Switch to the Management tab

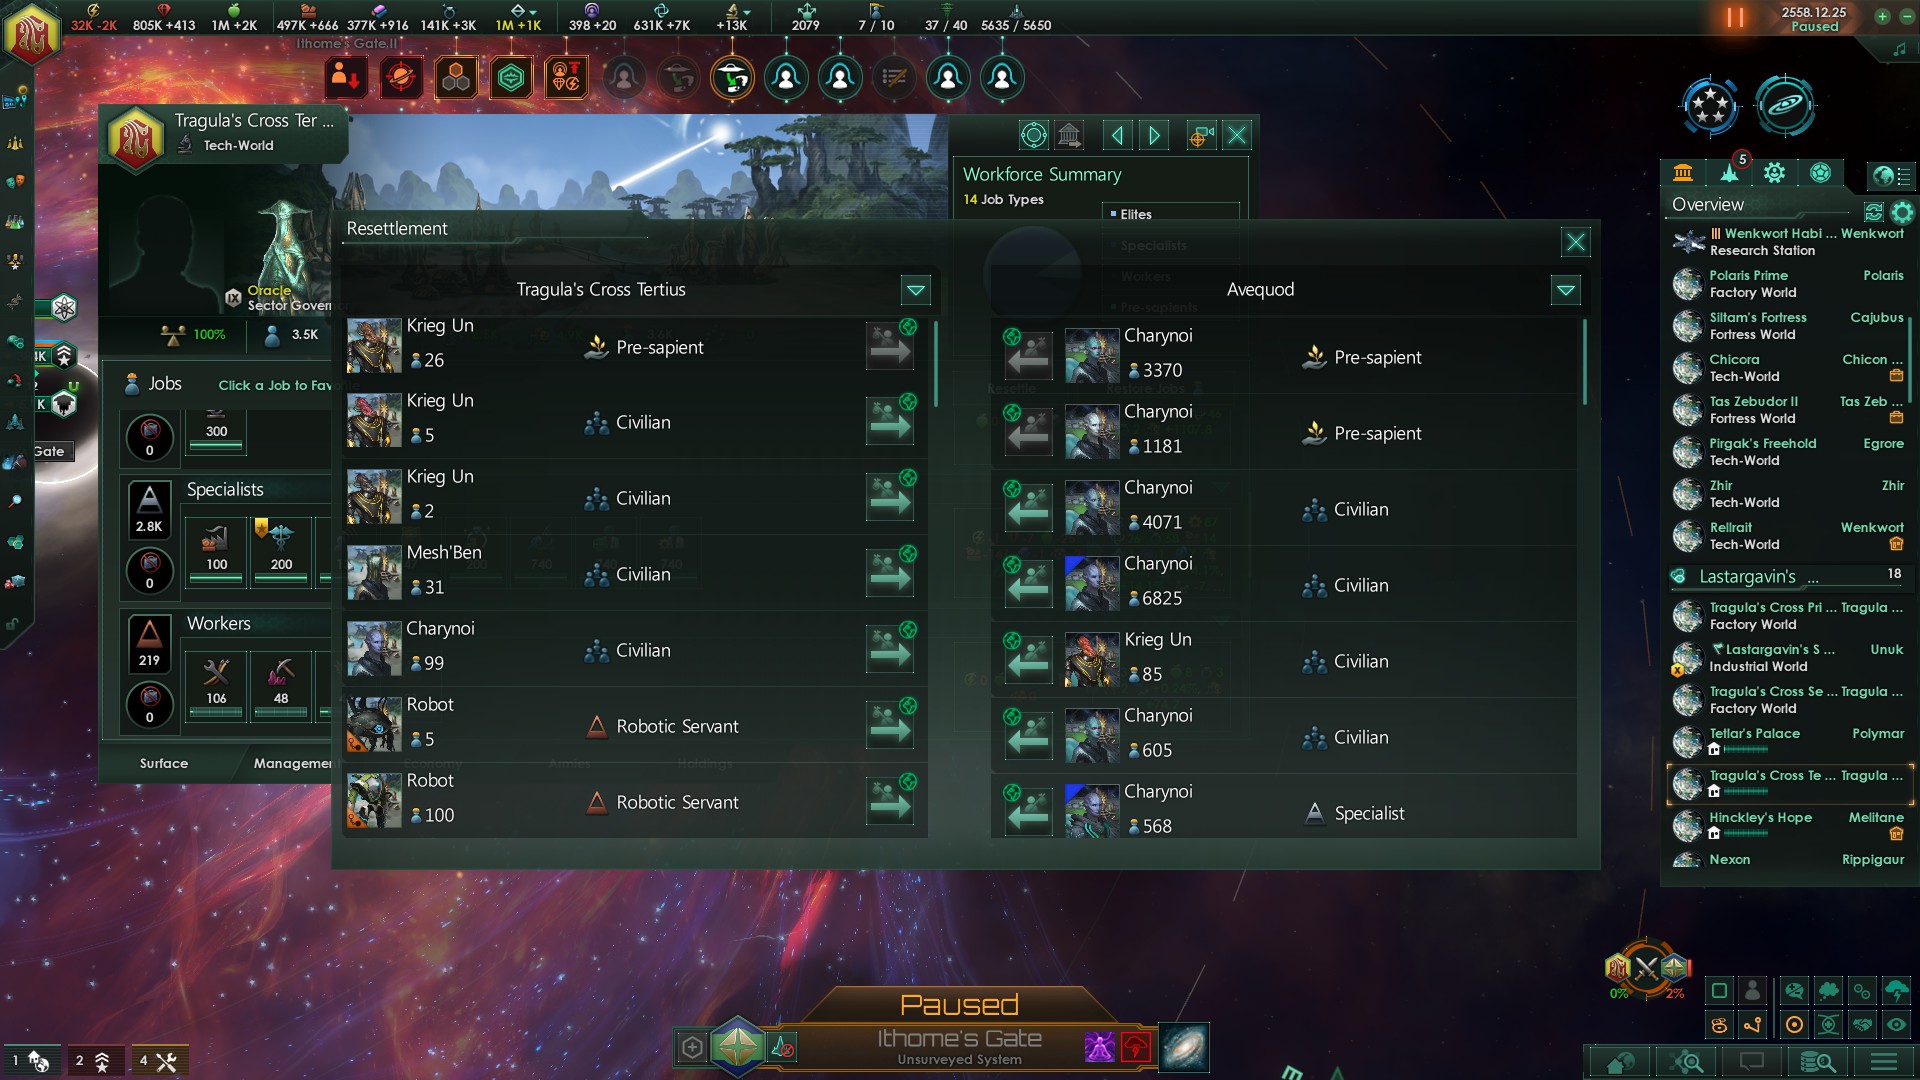pyautogui.click(x=292, y=763)
